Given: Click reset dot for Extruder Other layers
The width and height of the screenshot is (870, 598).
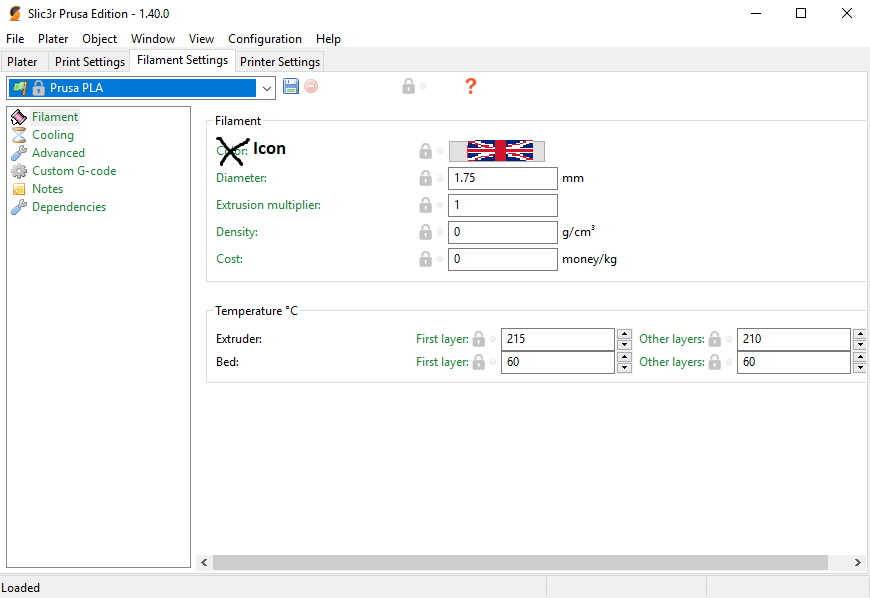Looking at the screenshot, I should pyautogui.click(x=729, y=339).
